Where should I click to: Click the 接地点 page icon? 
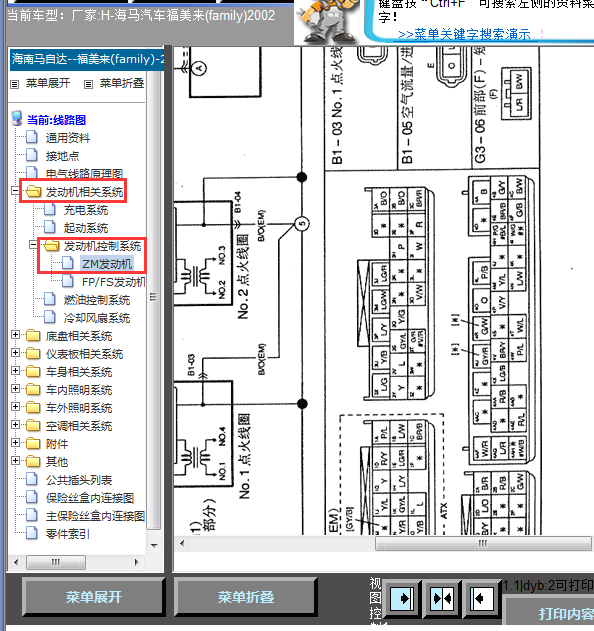[32, 155]
